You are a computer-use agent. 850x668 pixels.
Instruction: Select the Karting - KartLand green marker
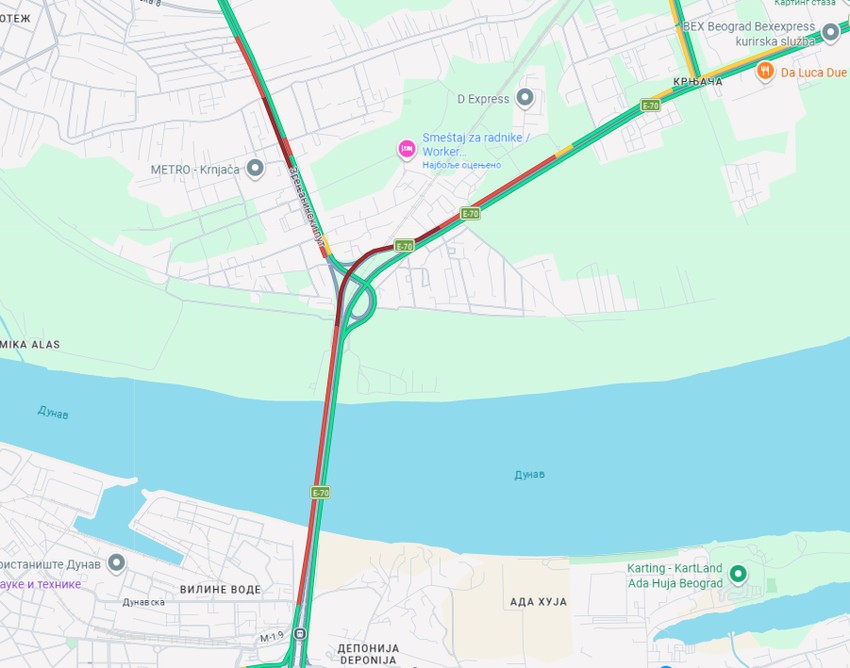pyautogui.click(x=738, y=573)
